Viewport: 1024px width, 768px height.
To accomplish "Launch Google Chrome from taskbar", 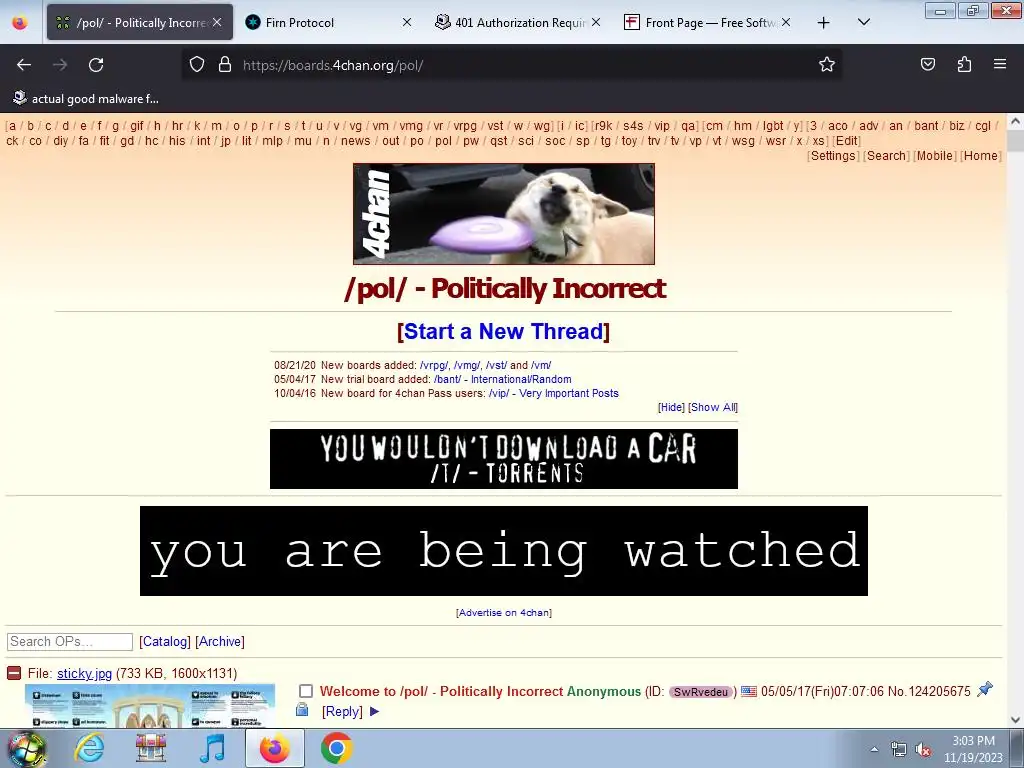I will click(x=336, y=748).
